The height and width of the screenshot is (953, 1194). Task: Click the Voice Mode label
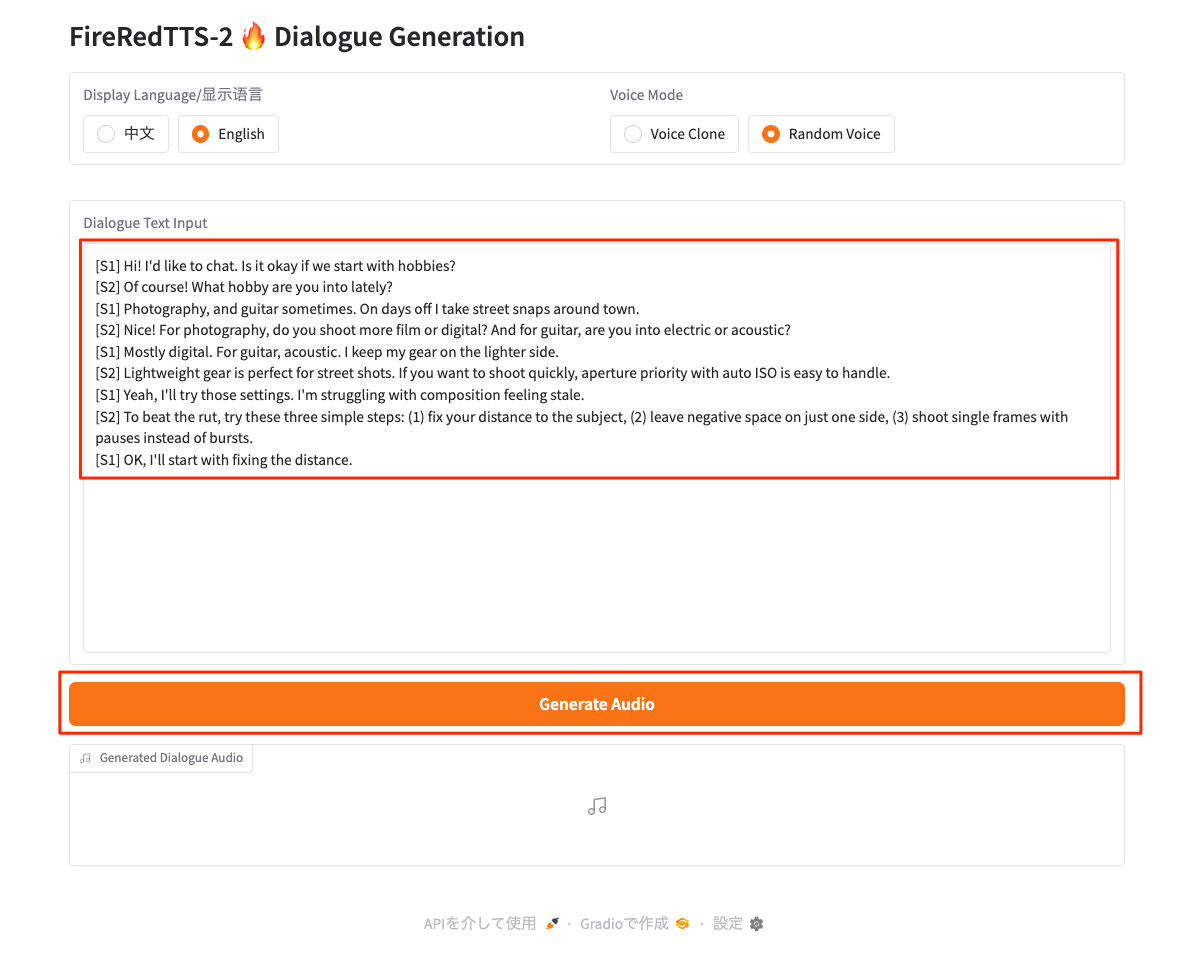coord(646,94)
